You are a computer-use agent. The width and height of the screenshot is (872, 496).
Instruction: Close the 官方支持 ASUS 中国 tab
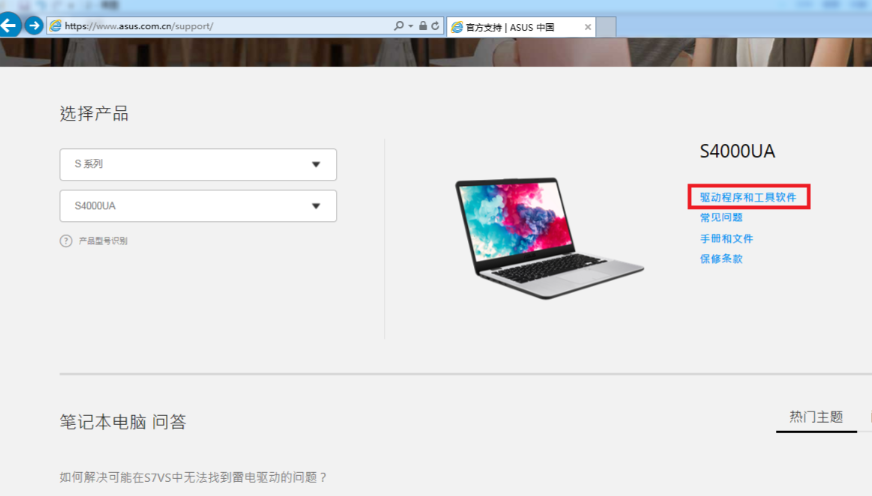tap(587, 27)
